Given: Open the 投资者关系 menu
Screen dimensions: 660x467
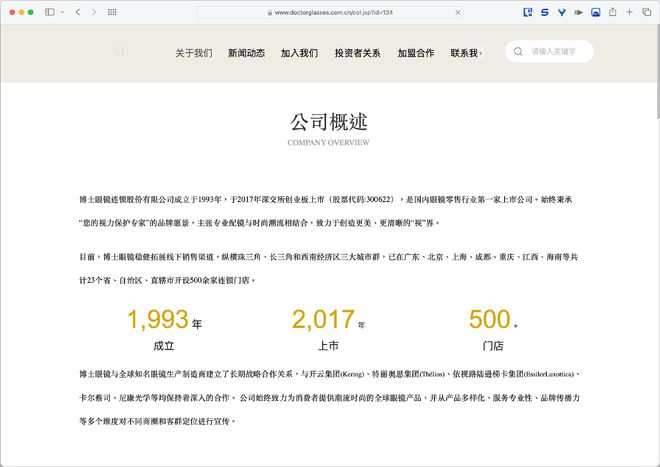Looking at the screenshot, I should tap(357, 53).
